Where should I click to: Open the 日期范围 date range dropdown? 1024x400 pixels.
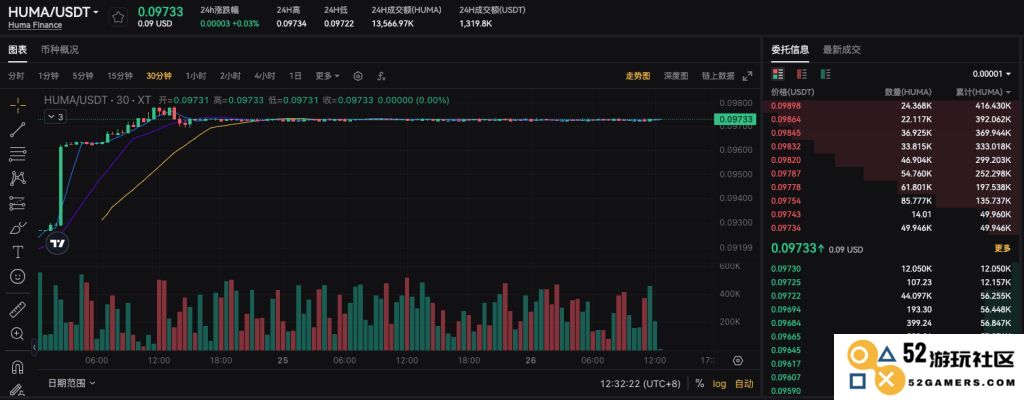[x=71, y=383]
